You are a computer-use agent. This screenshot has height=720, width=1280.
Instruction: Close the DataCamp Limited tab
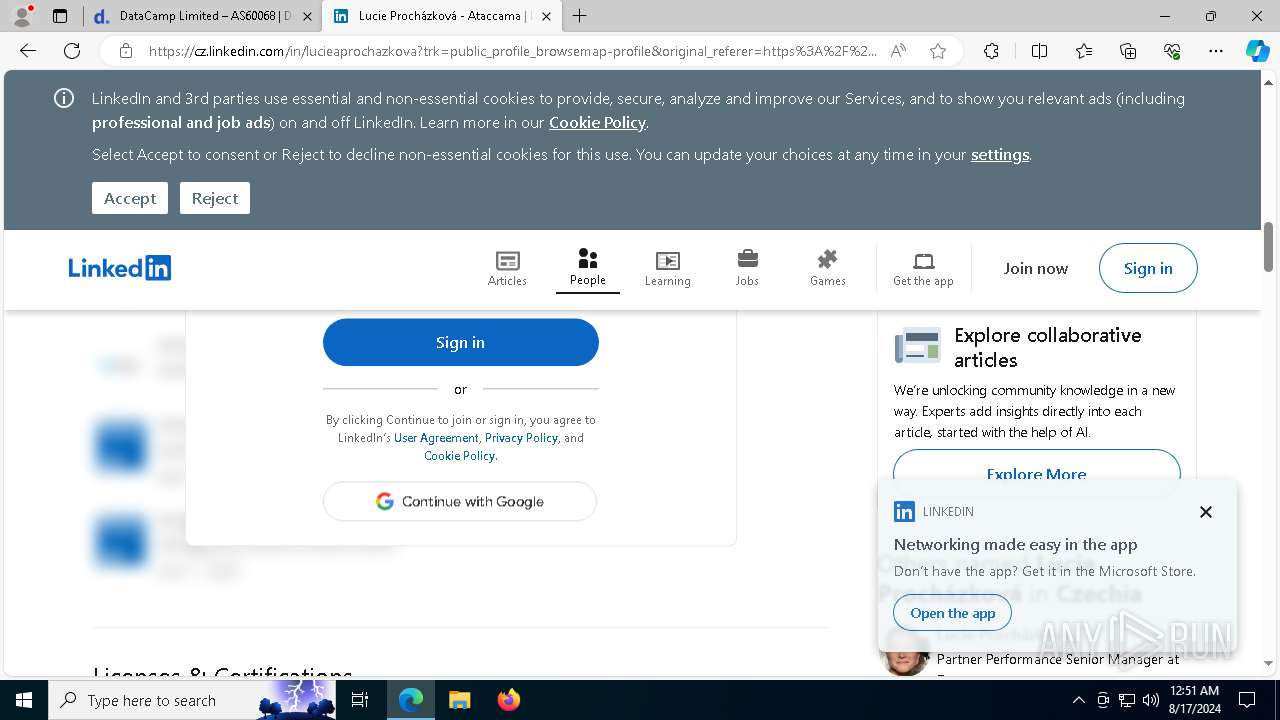pyautogui.click(x=307, y=16)
